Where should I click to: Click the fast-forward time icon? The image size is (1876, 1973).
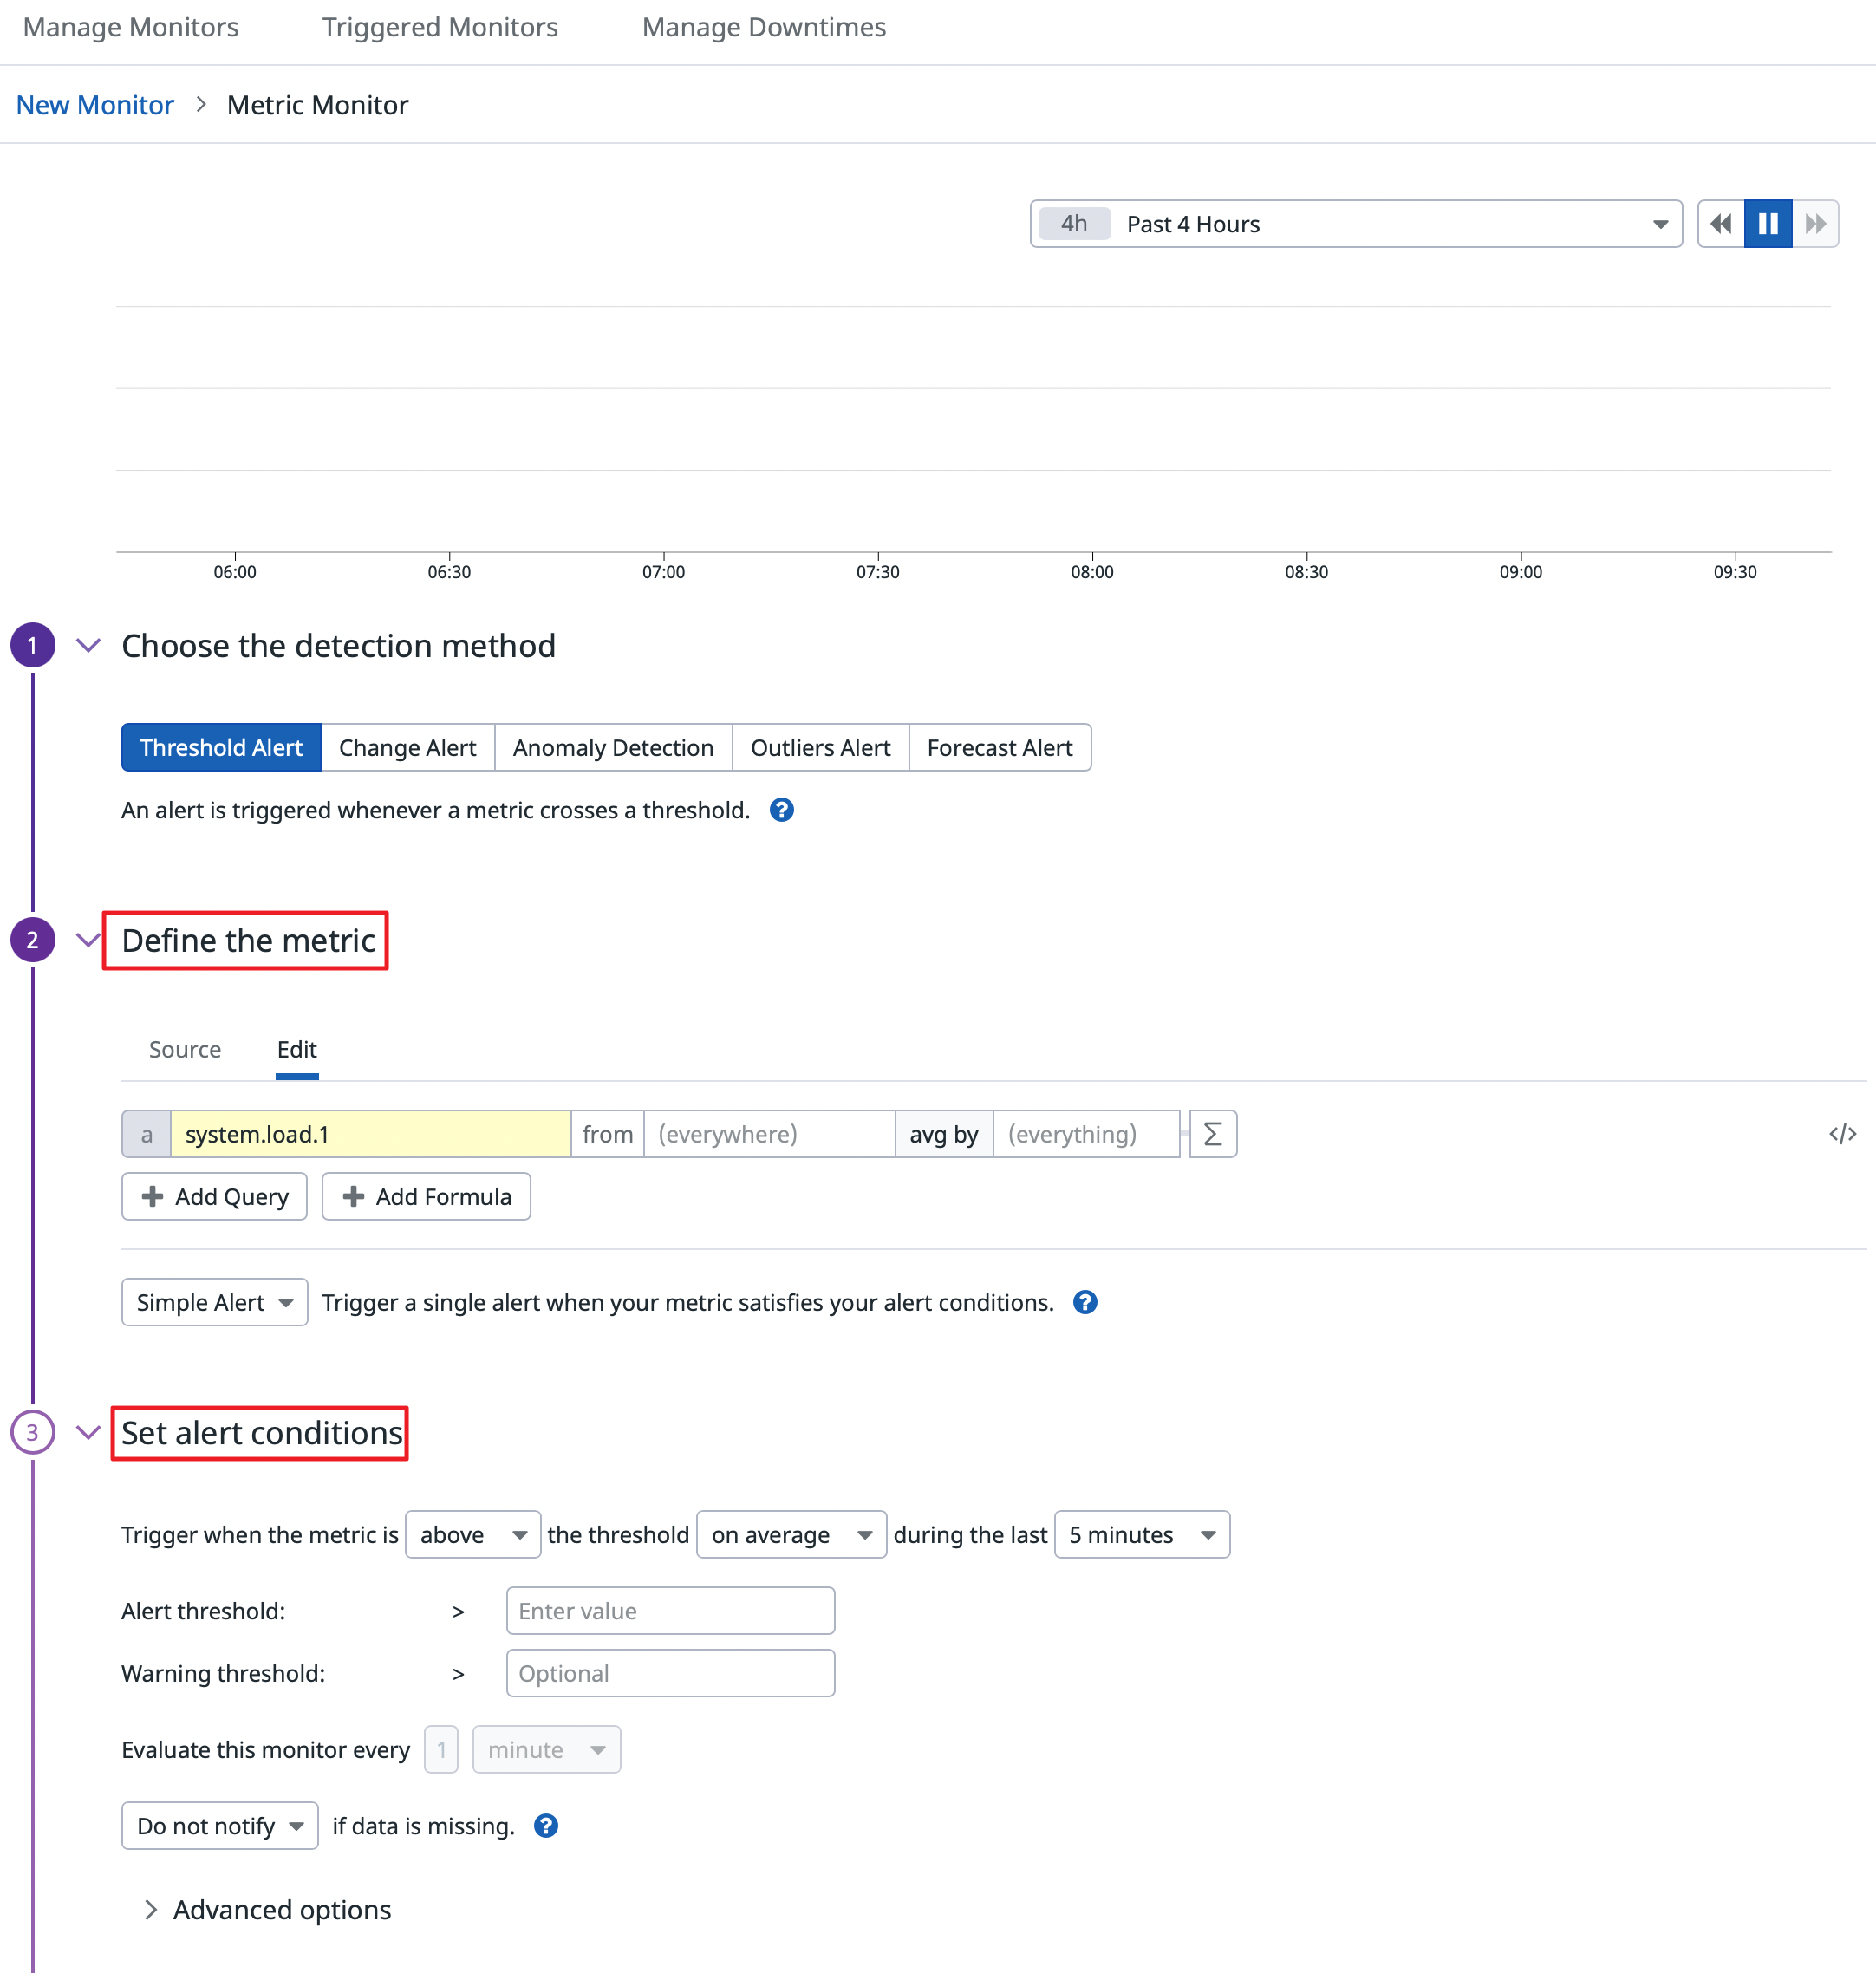pyautogui.click(x=1815, y=224)
